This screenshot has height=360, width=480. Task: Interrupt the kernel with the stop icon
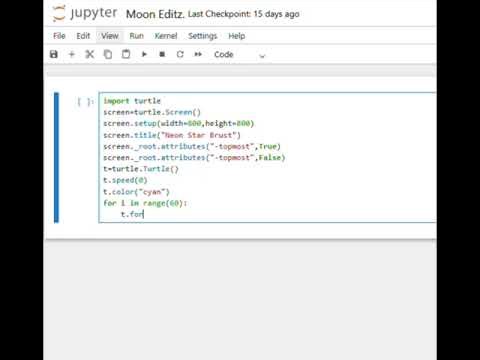(162, 54)
